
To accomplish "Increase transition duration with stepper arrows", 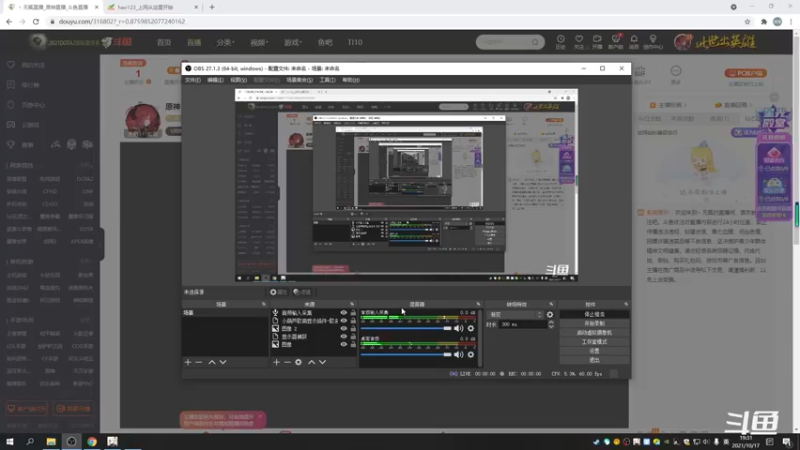I will (551, 322).
